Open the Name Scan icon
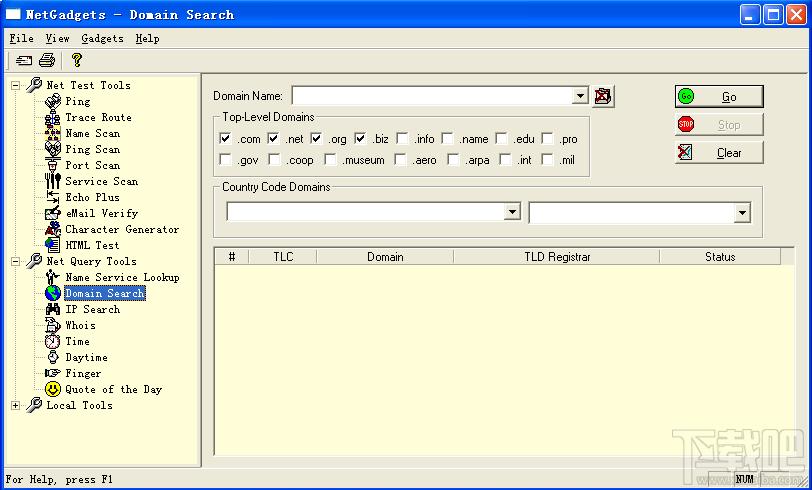The width and height of the screenshot is (812, 490). tap(53, 134)
